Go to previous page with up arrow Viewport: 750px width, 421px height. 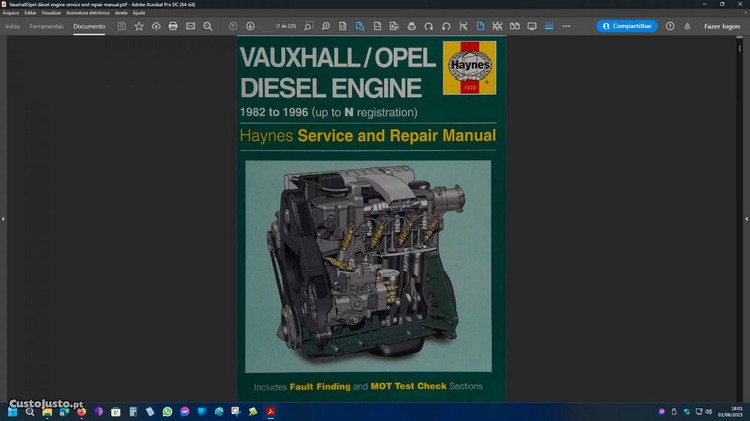coord(233,26)
